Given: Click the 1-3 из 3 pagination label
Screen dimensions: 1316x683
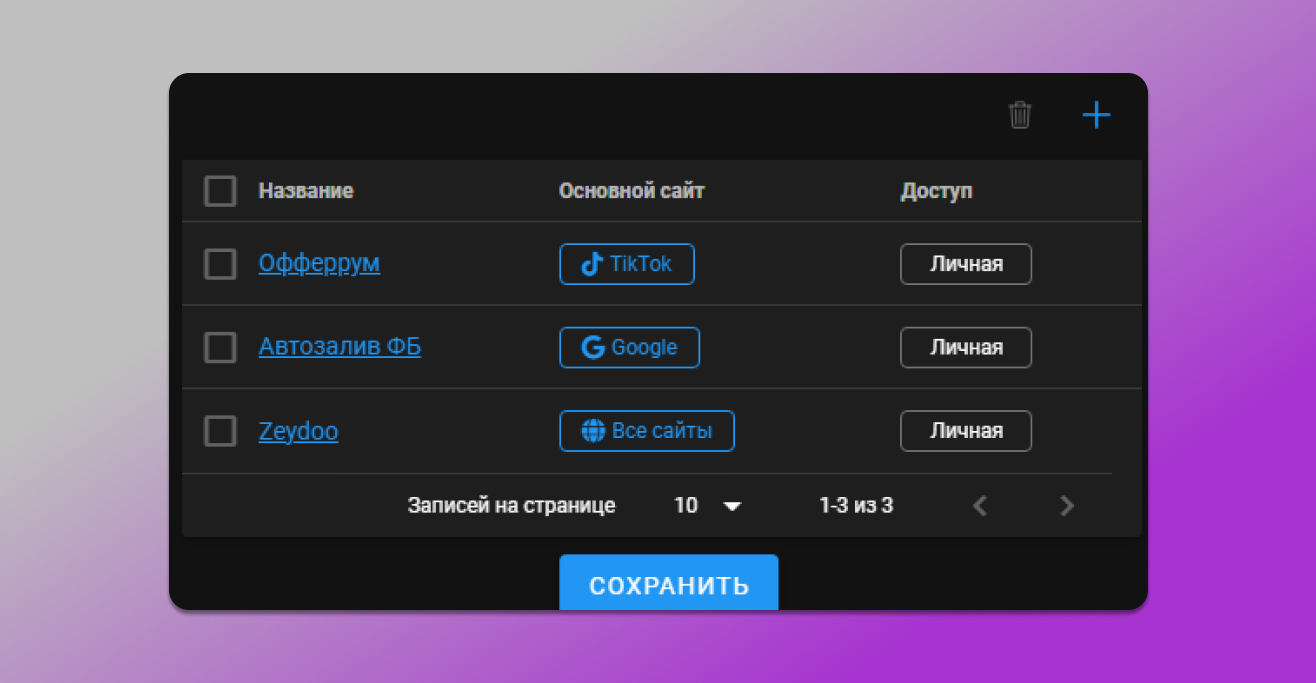Looking at the screenshot, I should click(856, 506).
